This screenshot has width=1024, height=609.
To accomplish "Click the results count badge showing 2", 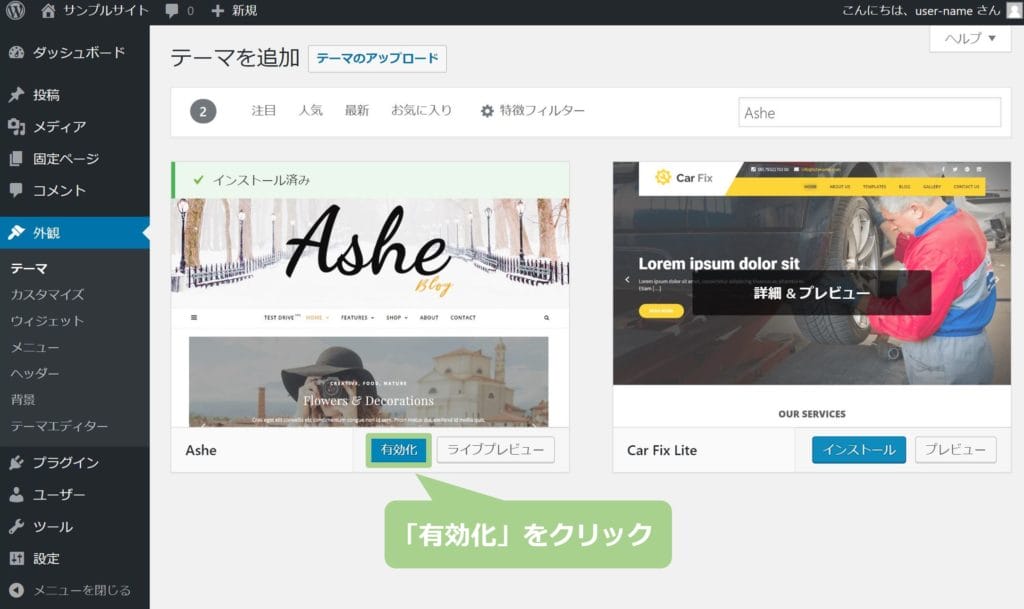I will coord(203,112).
